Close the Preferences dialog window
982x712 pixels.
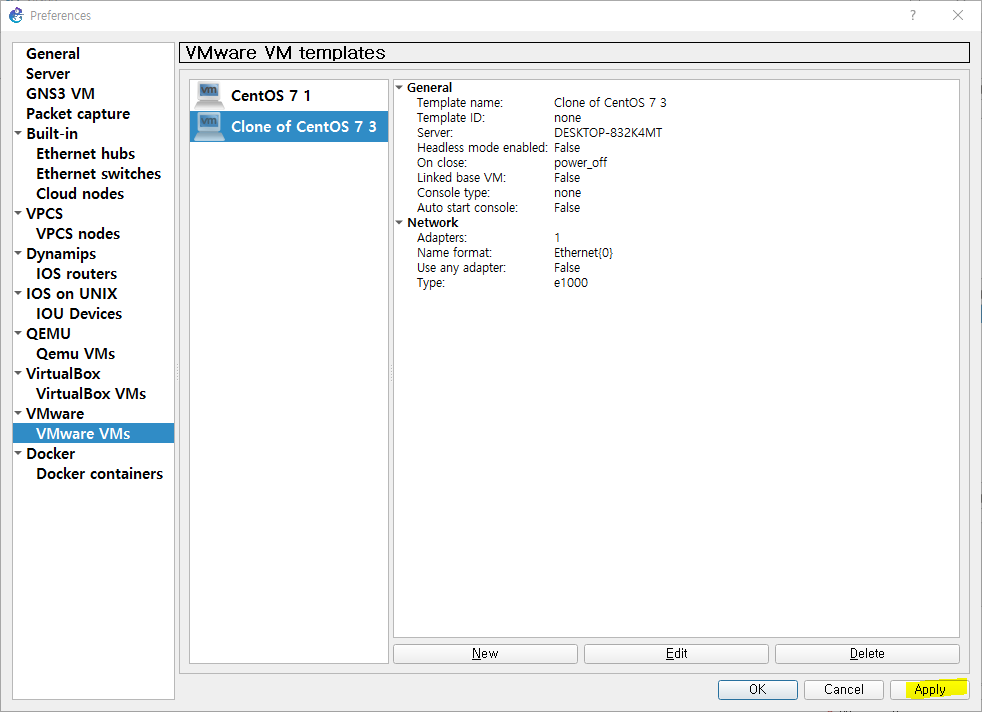(958, 15)
